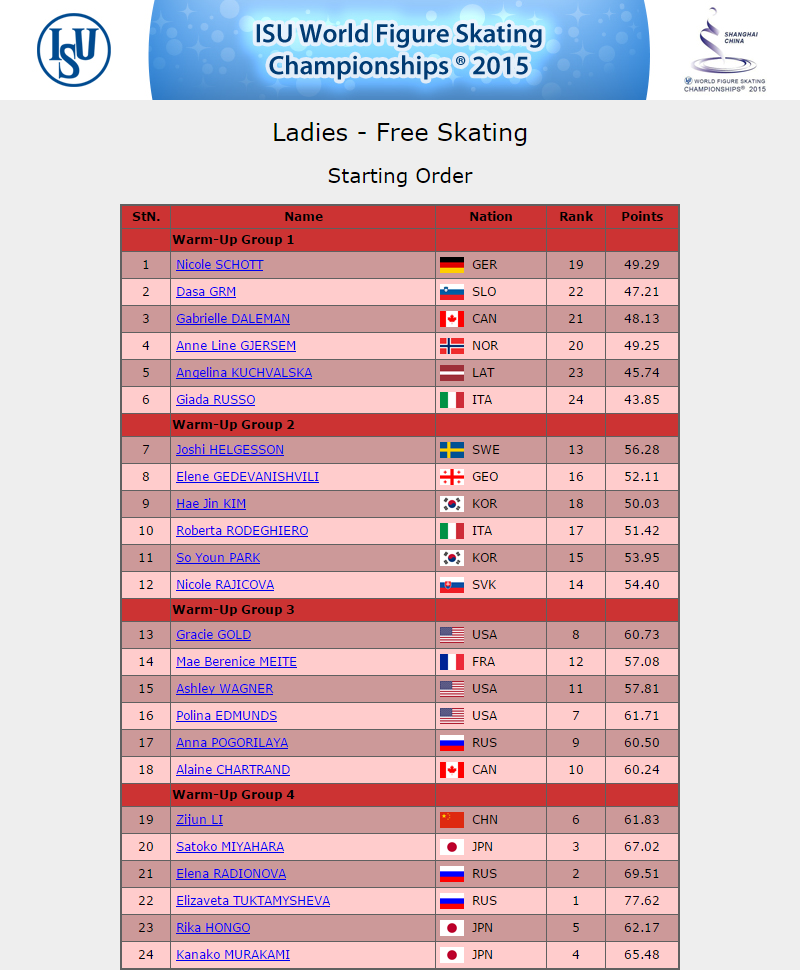
Task: Open Kanako MURAKAMI's profile link
Action: [x=233, y=955]
